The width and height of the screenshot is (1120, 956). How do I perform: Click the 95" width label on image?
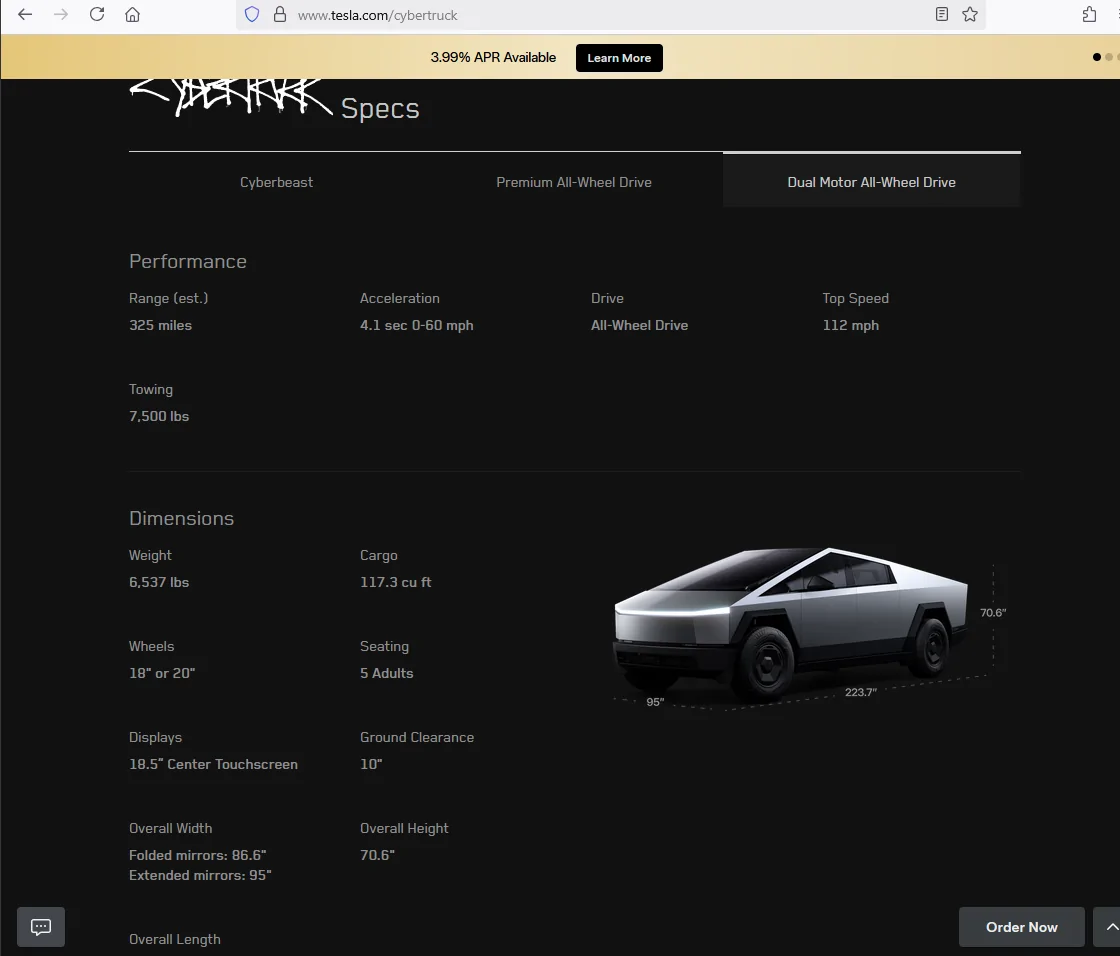pyautogui.click(x=655, y=702)
